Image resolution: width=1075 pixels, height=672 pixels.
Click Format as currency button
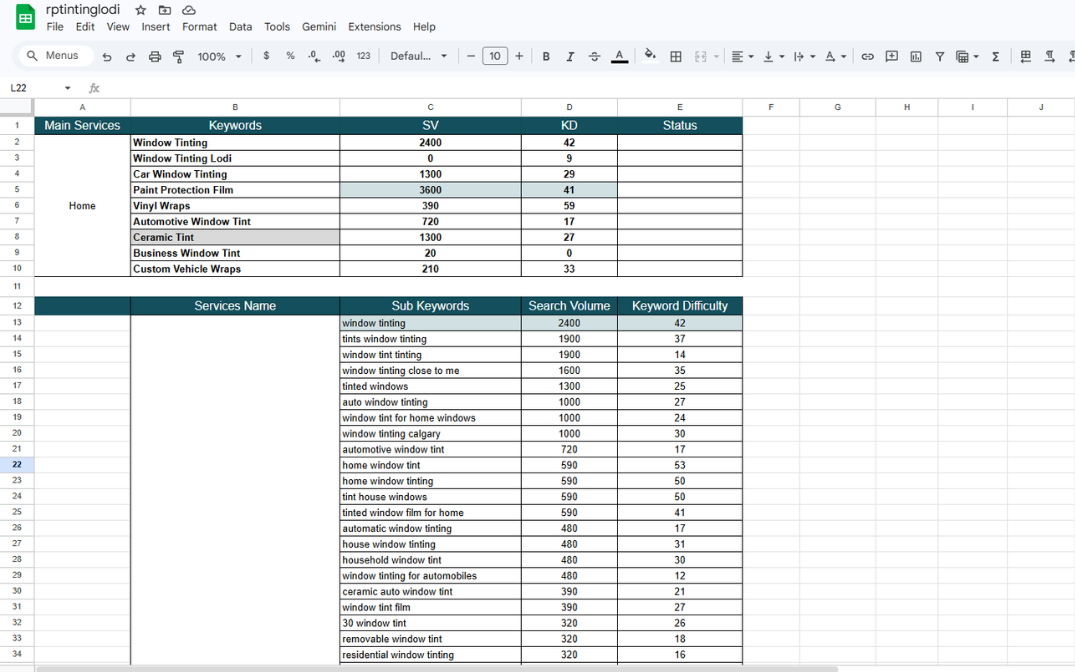(266, 57)
